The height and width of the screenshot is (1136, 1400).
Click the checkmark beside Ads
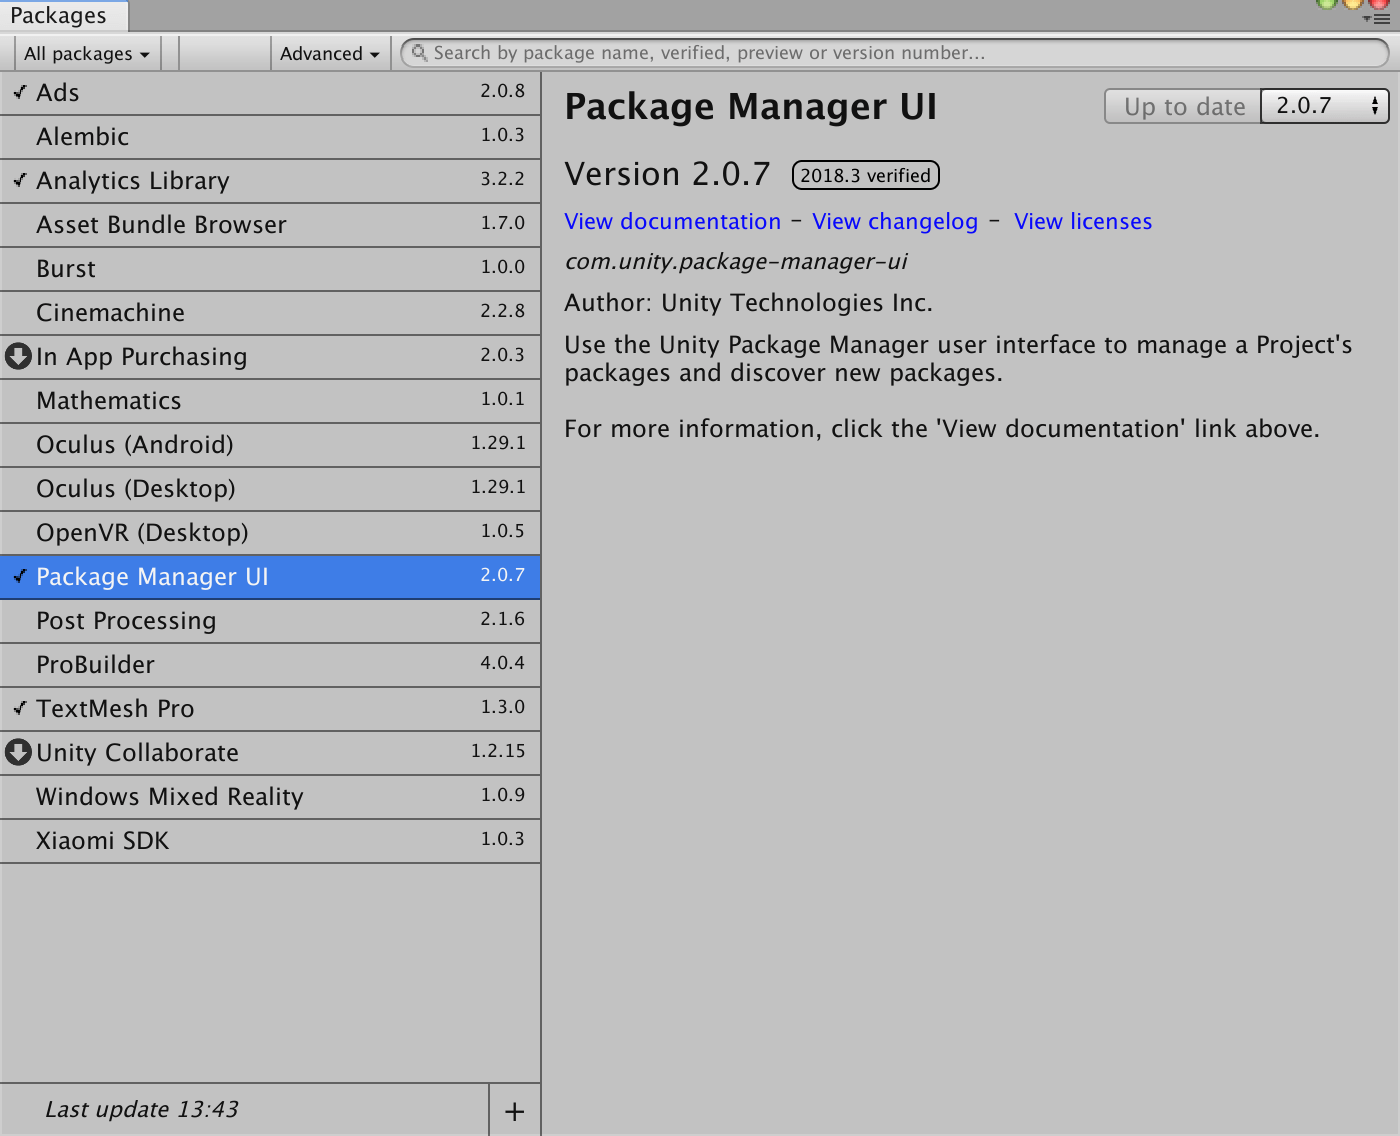18,91
